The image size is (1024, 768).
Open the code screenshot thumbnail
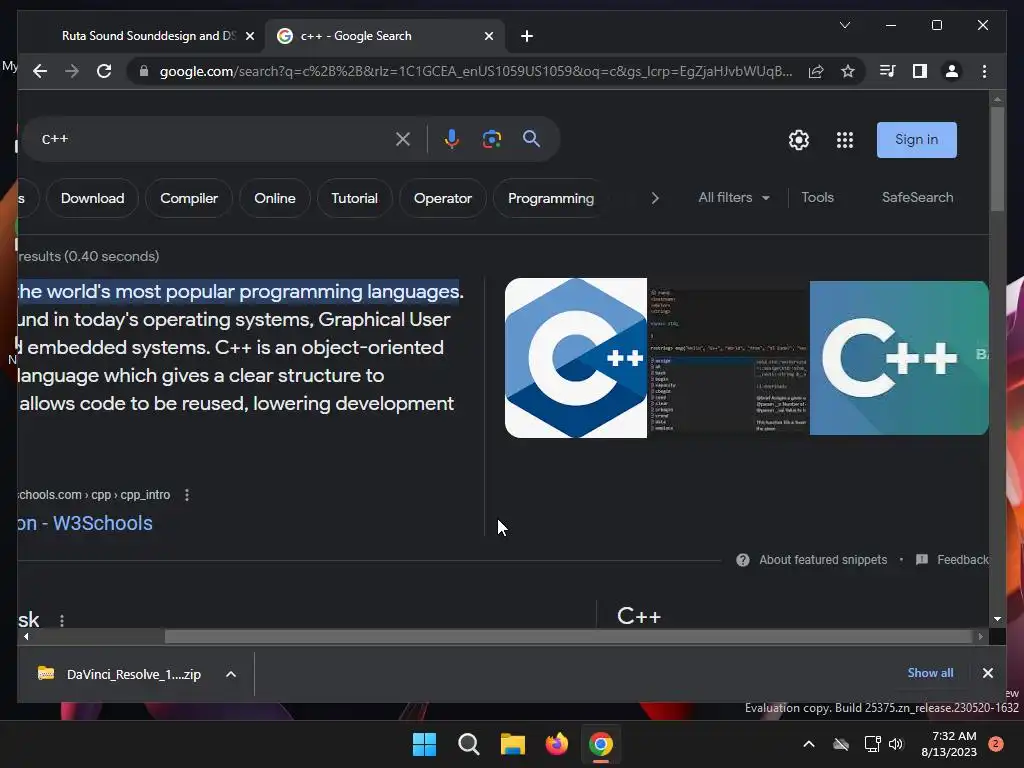point(728,358)
